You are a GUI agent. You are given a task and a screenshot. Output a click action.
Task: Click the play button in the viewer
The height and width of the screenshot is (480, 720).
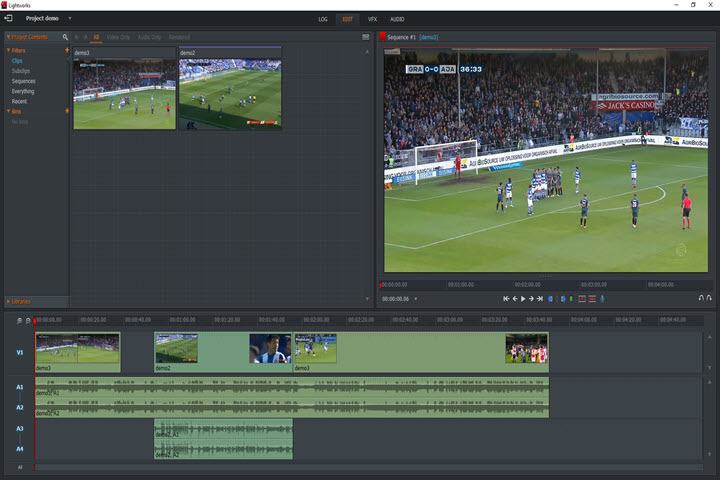pos(522,299)
